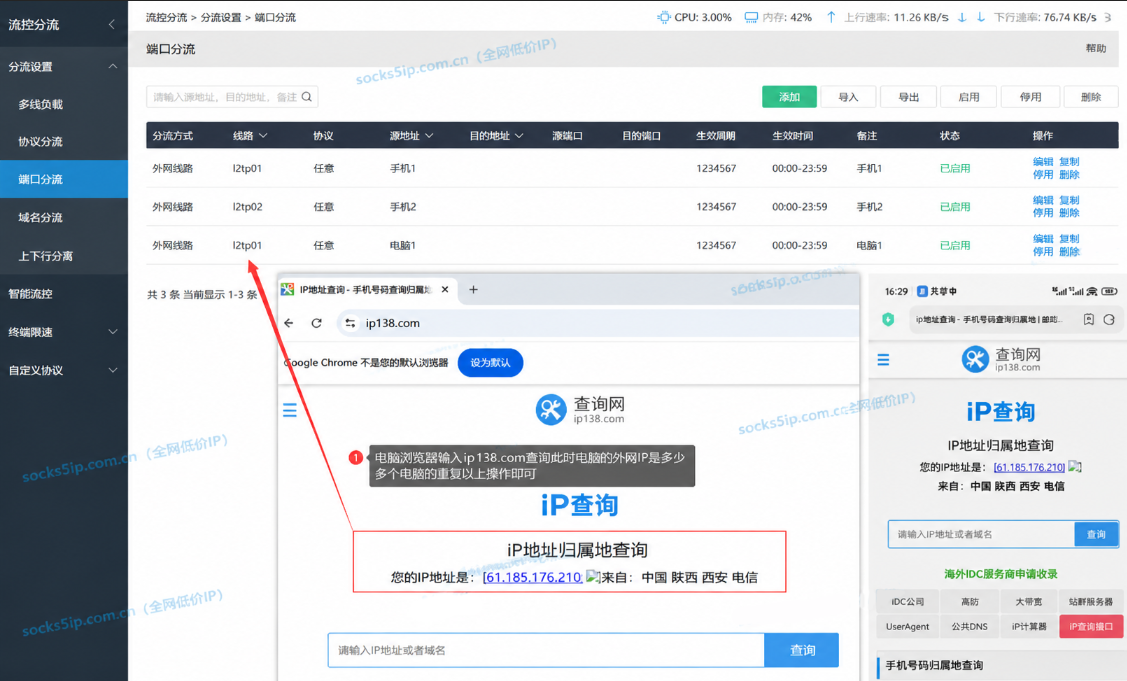Edit the 电脑1 rule
Screen dimensions: 1127x681
pyautogui.click(x=1043, y=239)
